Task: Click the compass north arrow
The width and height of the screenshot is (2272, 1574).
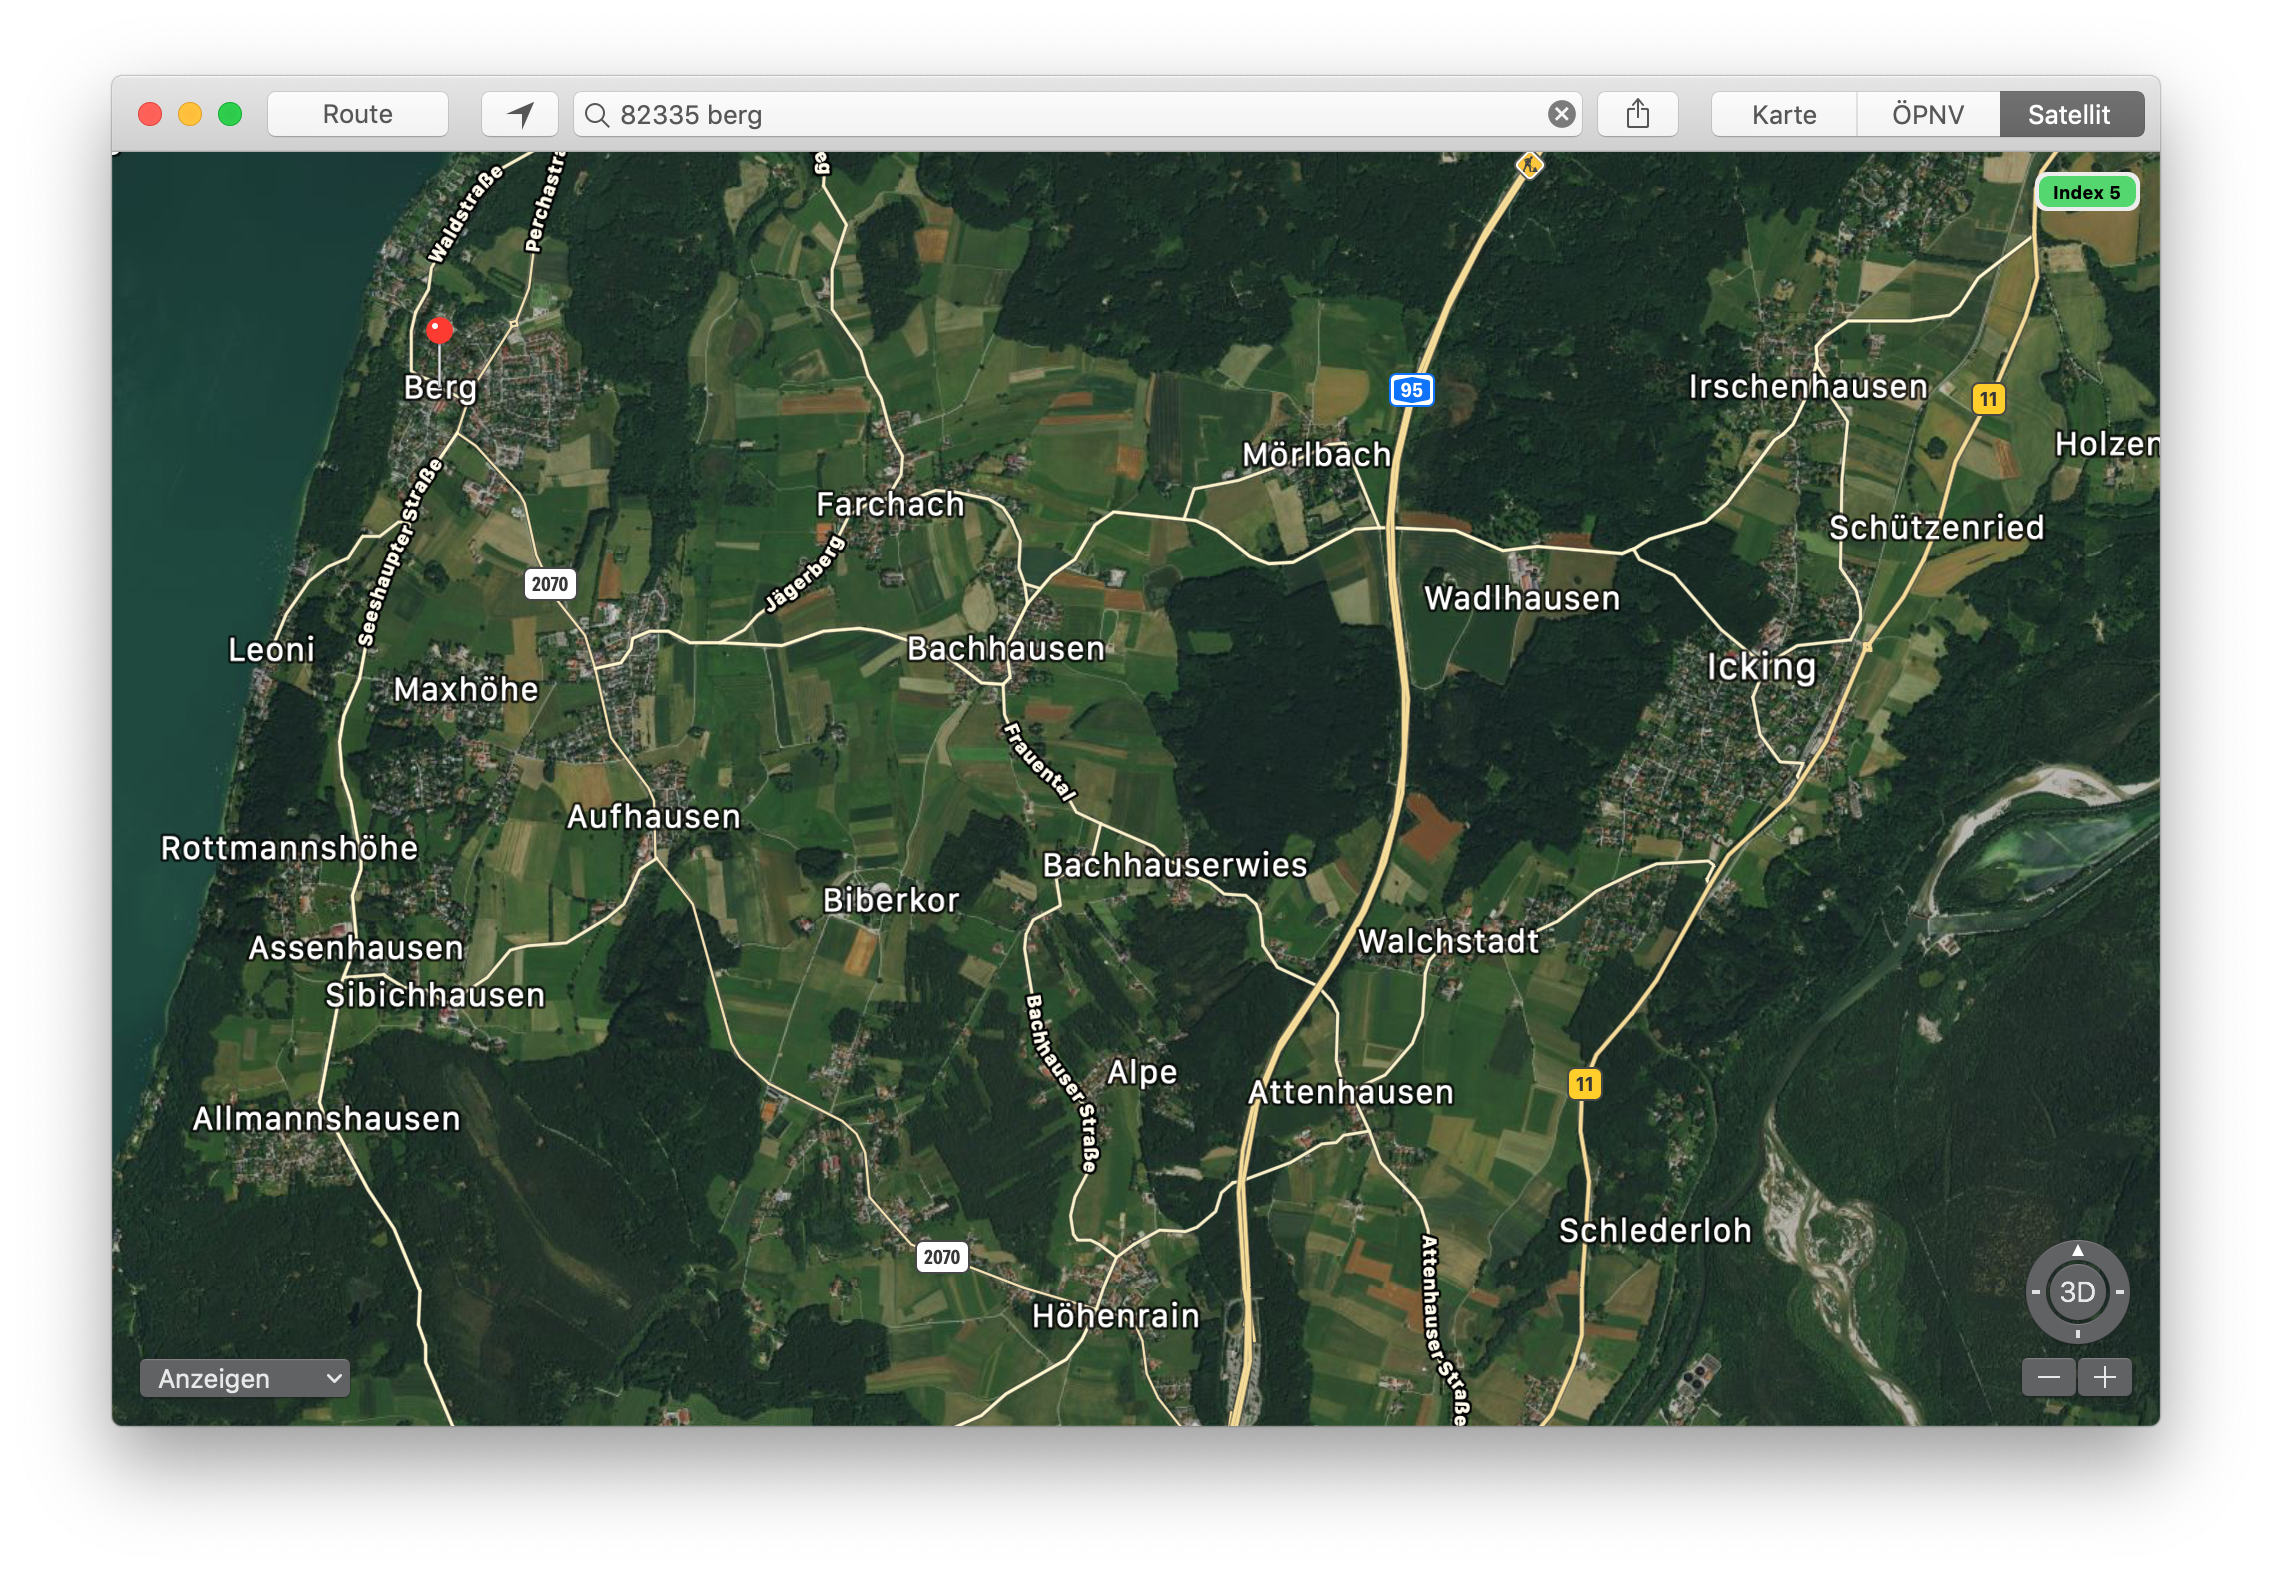Action: point(2078,1250)
